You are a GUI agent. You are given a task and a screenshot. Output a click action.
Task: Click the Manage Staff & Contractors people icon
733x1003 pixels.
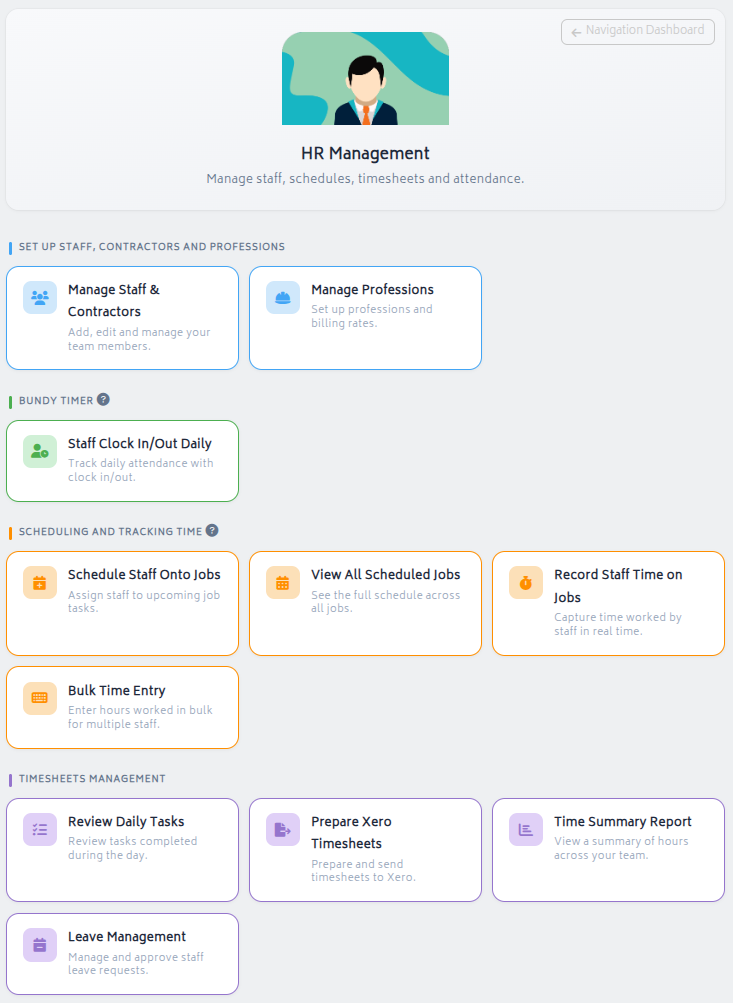[x=40, y=298]
